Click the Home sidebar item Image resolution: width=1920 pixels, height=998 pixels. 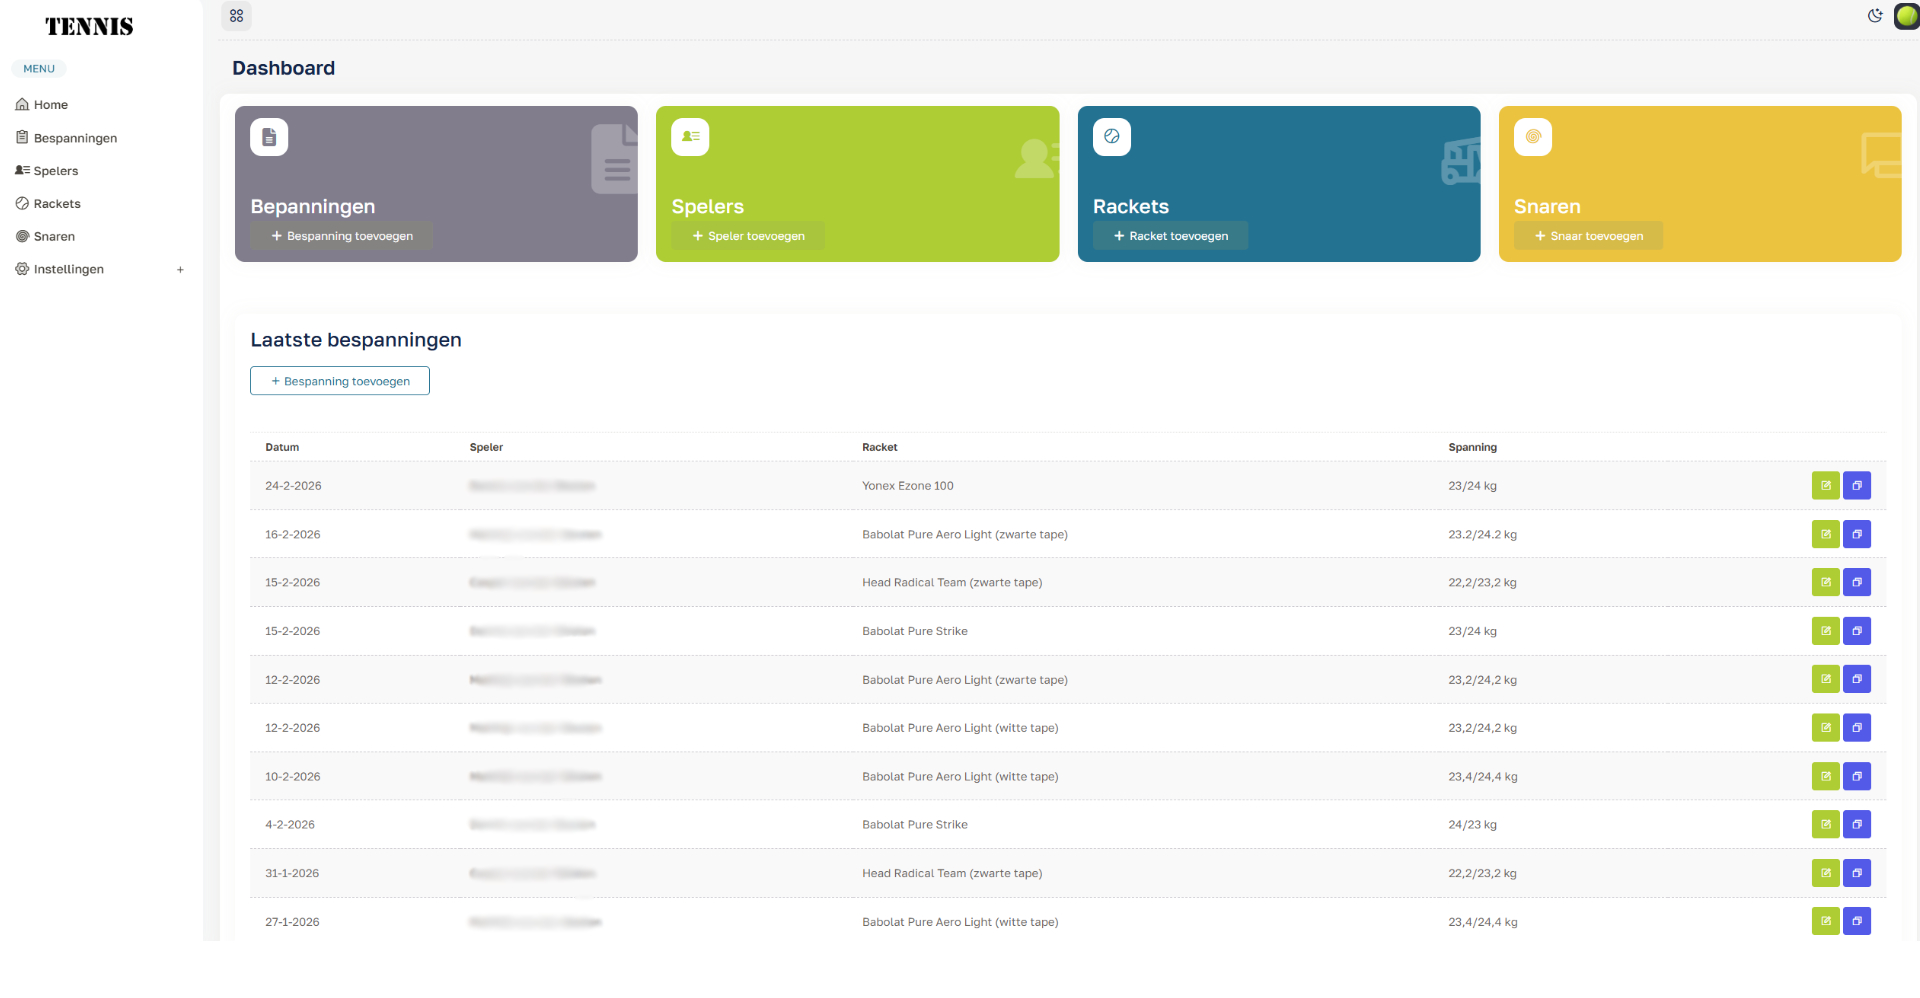[50, 105]
